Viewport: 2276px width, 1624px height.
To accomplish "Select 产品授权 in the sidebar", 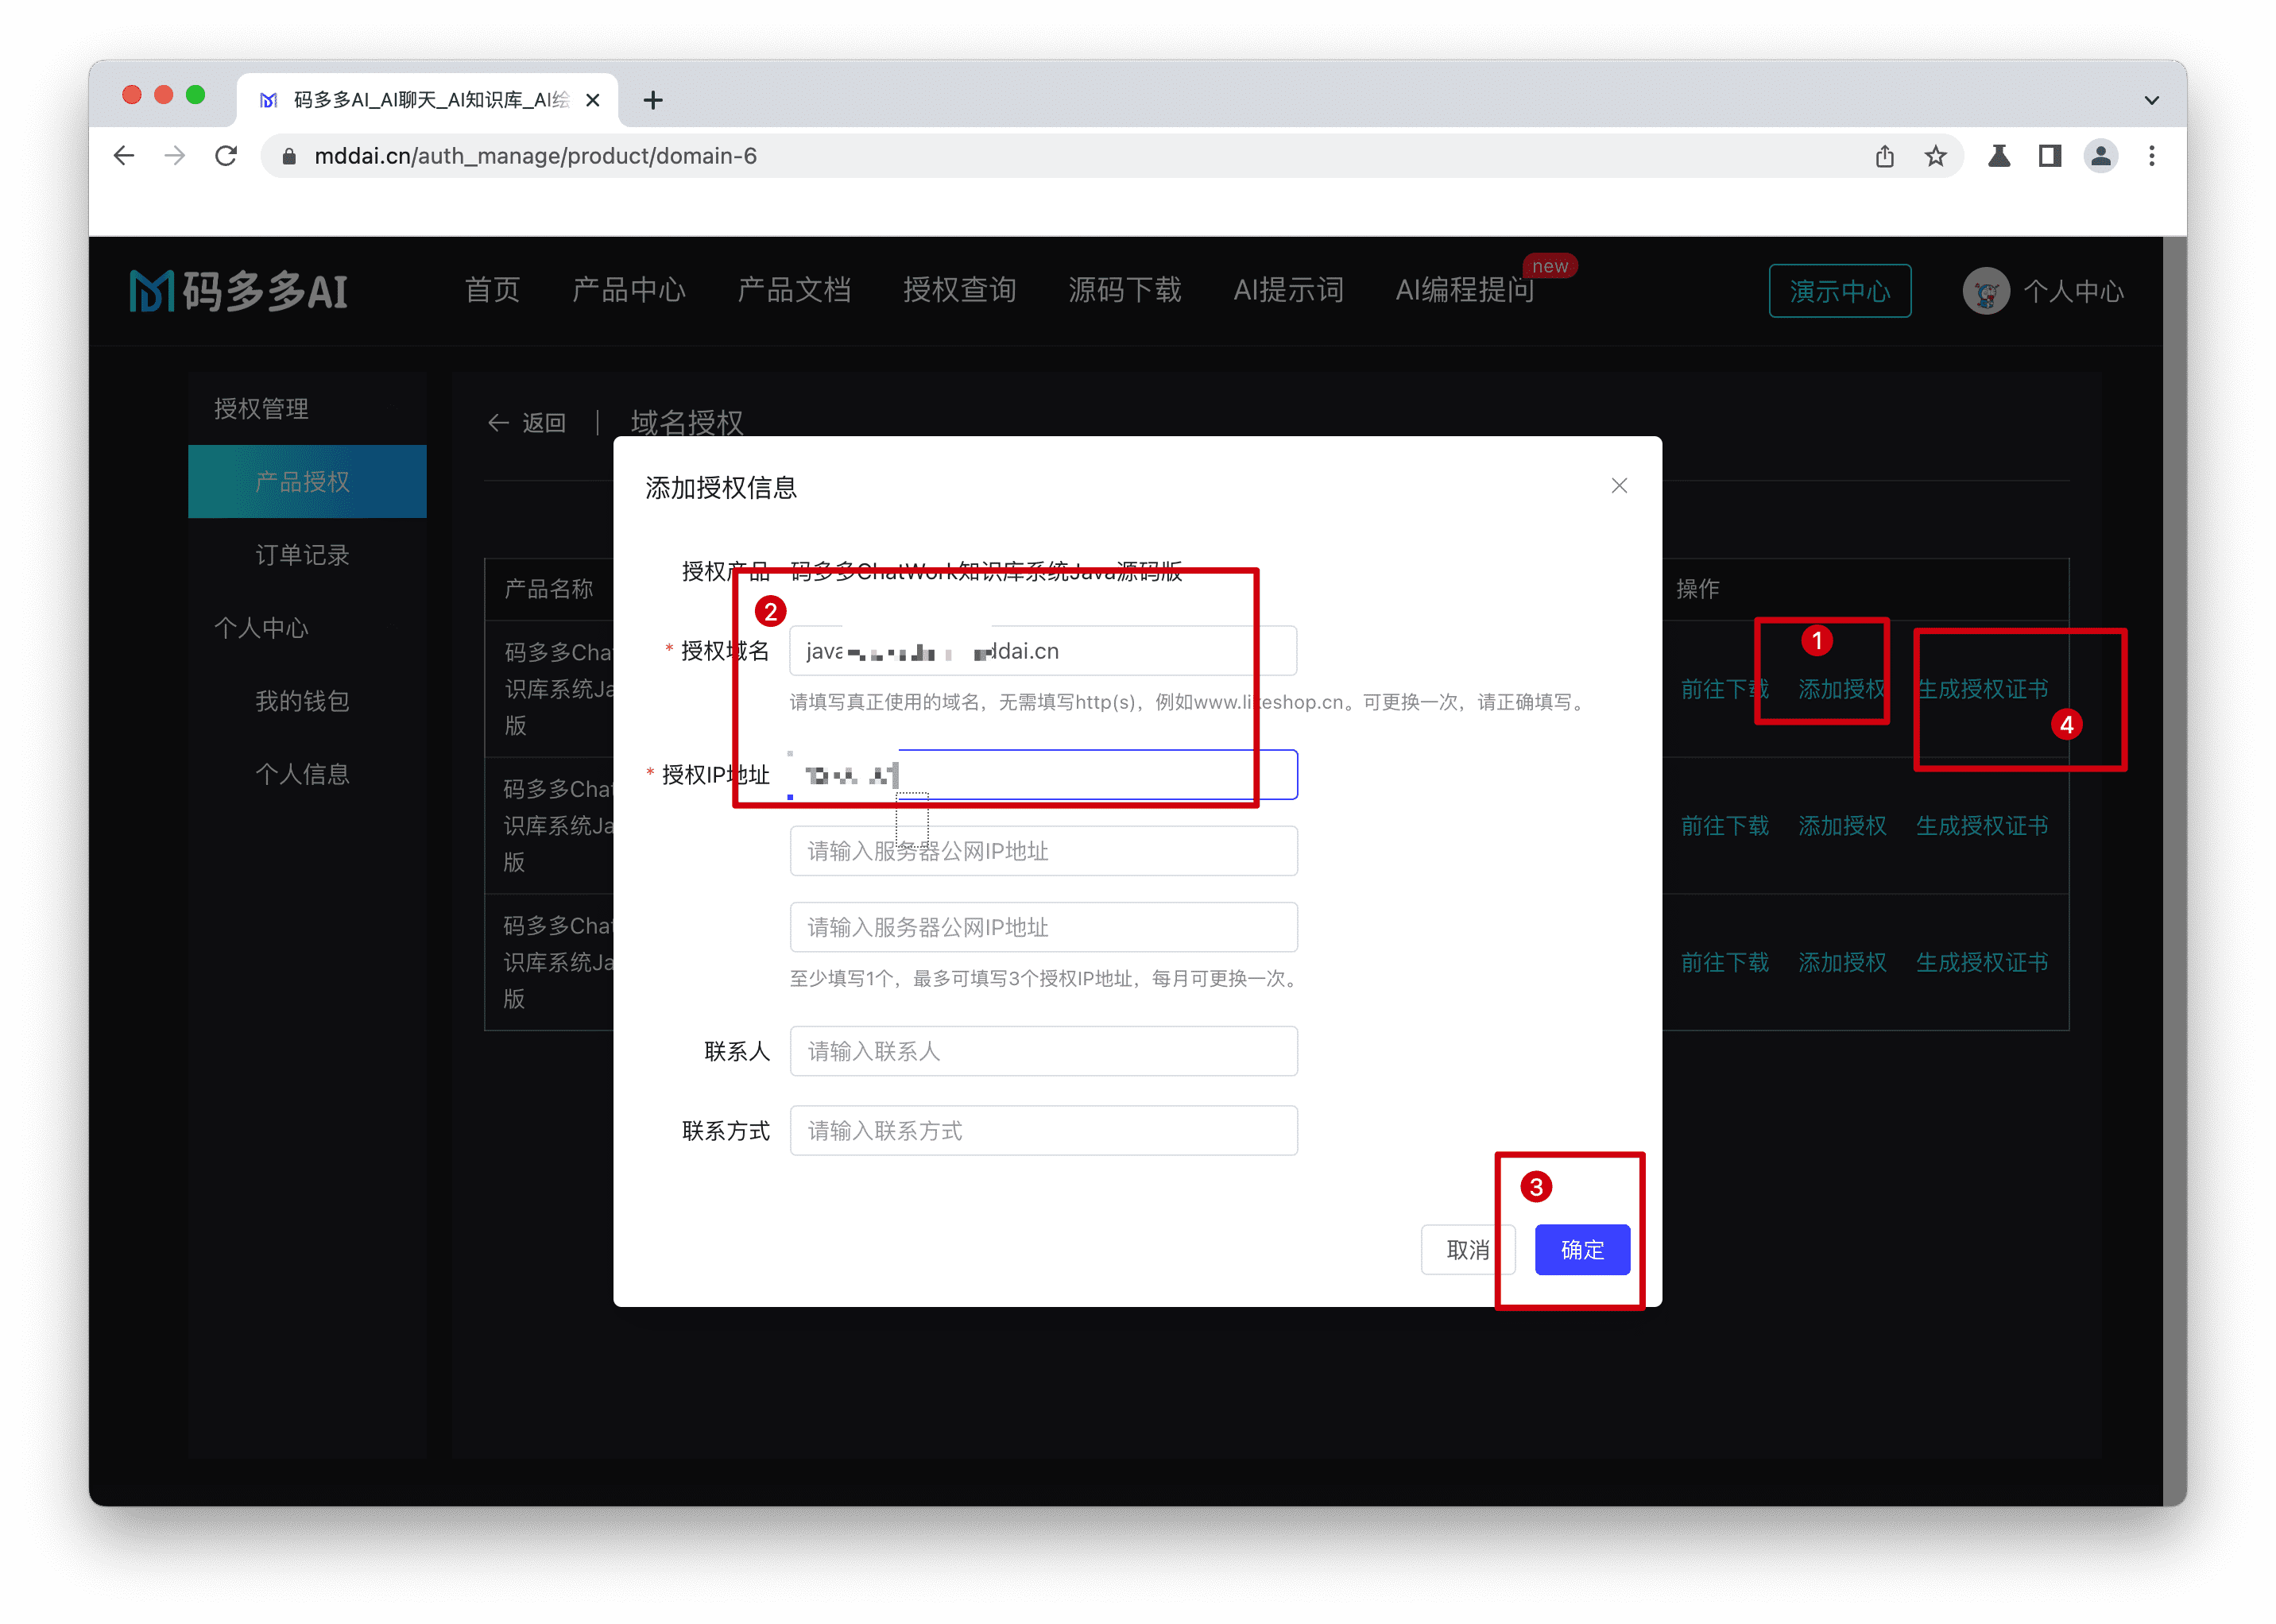I will [x=307, y=481].
